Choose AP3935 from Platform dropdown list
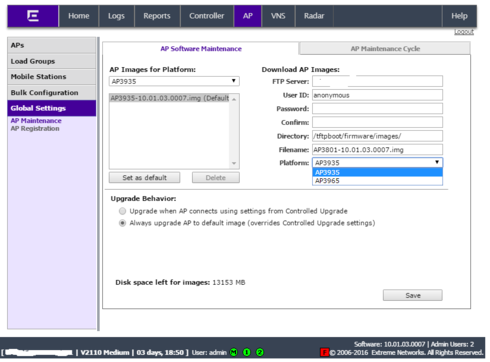490x362 pixels. pos(377,172)
